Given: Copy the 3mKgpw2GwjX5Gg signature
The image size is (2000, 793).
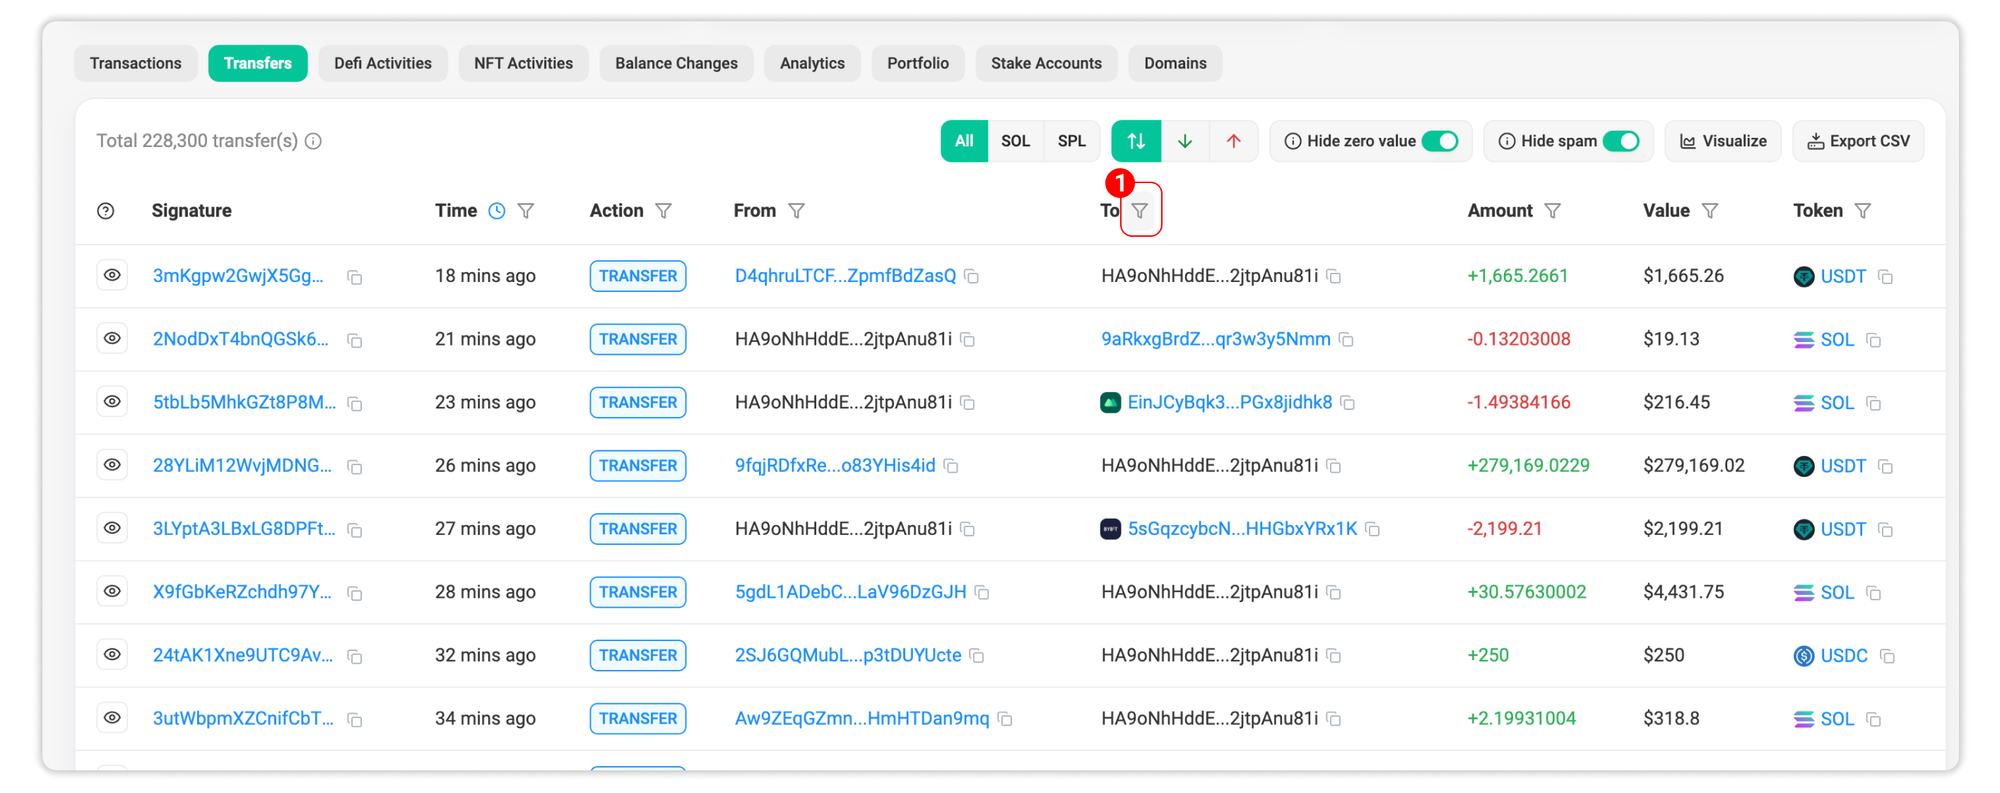Looking at the screenshot, I should point(355,277).
